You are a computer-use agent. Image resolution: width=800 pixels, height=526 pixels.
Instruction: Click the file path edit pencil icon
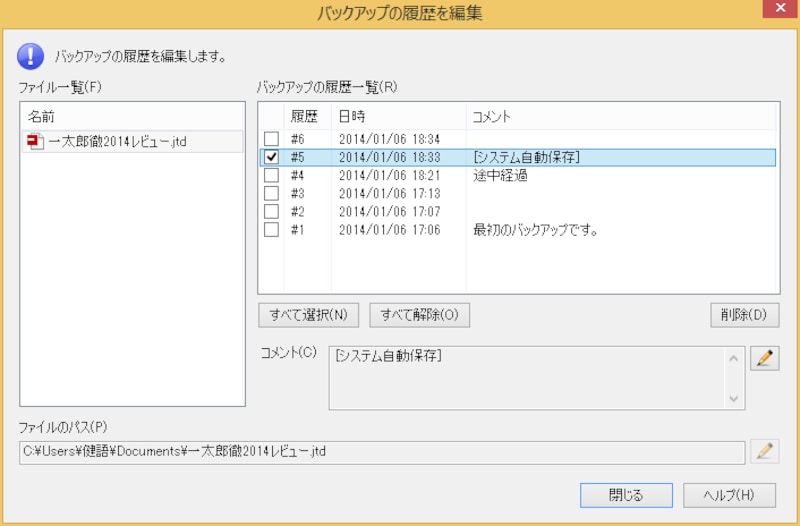point(764,451)
